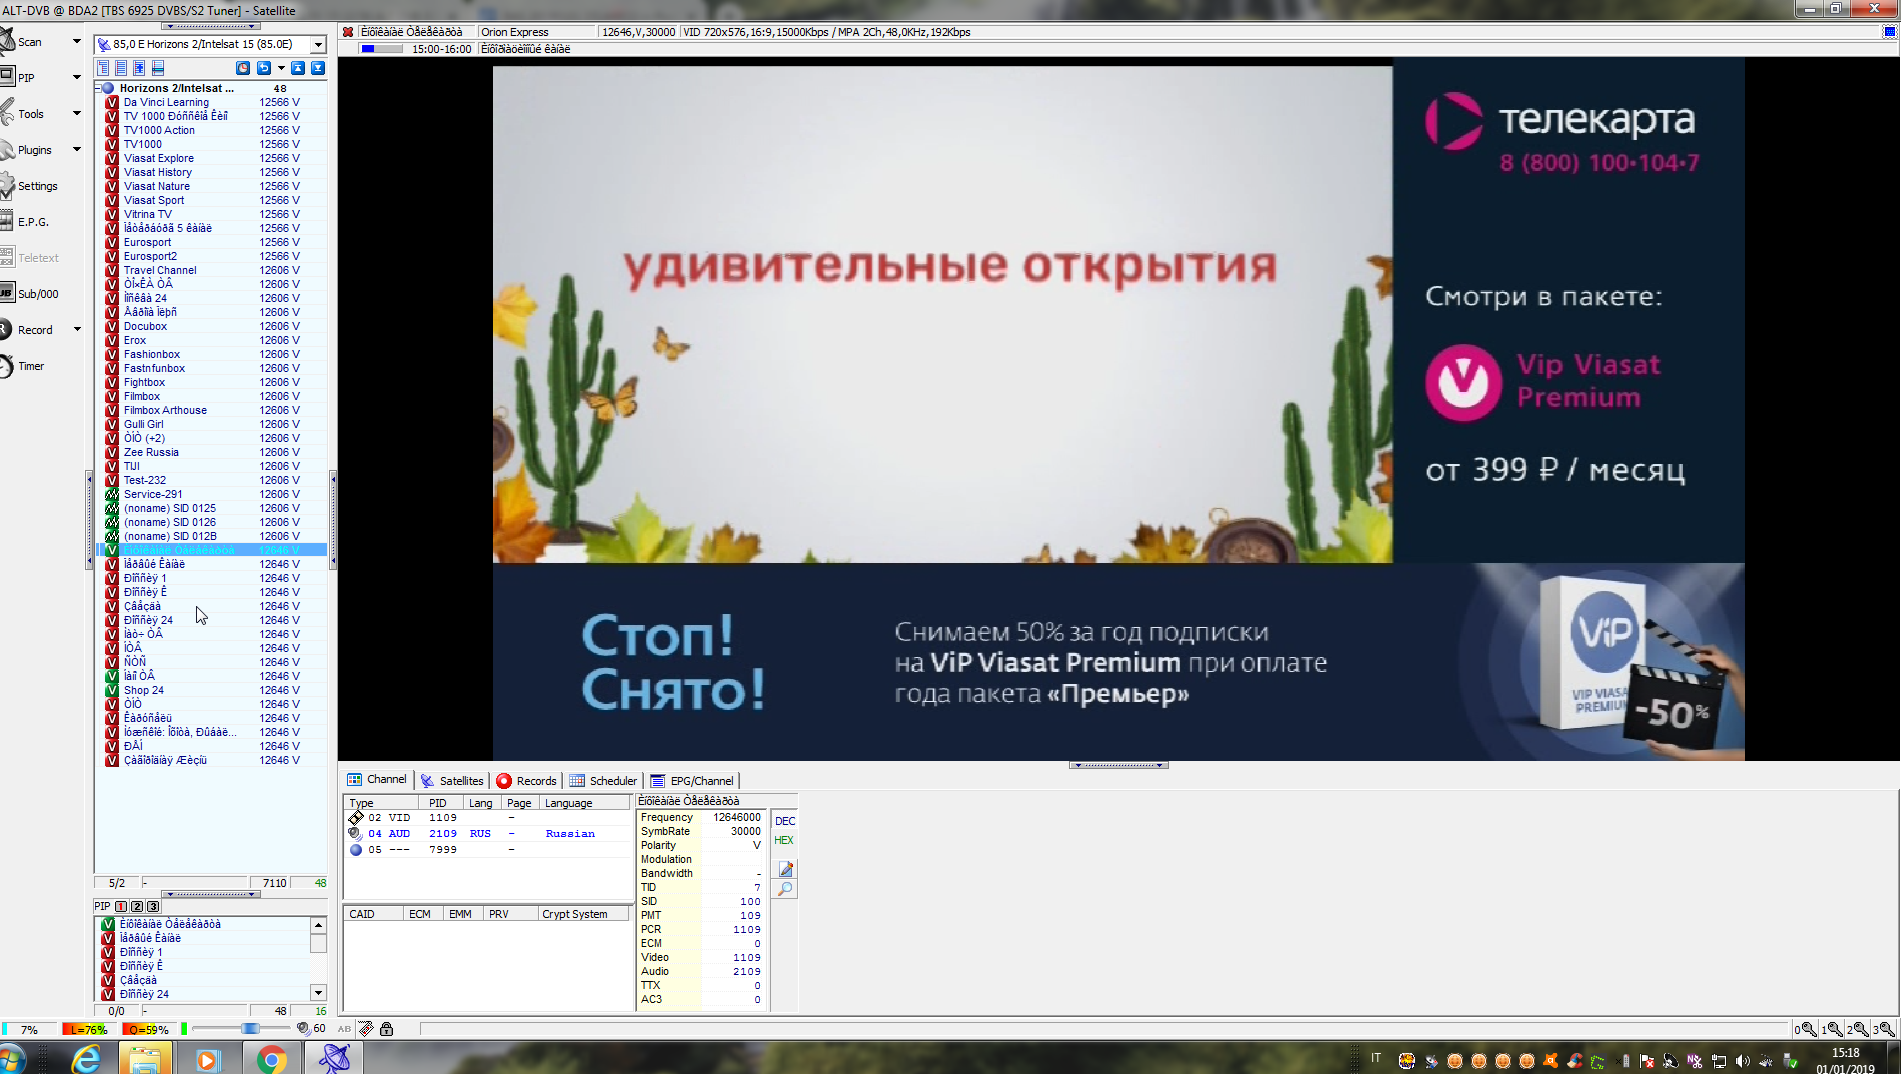Select Da Vinci Learning channel

166,102
